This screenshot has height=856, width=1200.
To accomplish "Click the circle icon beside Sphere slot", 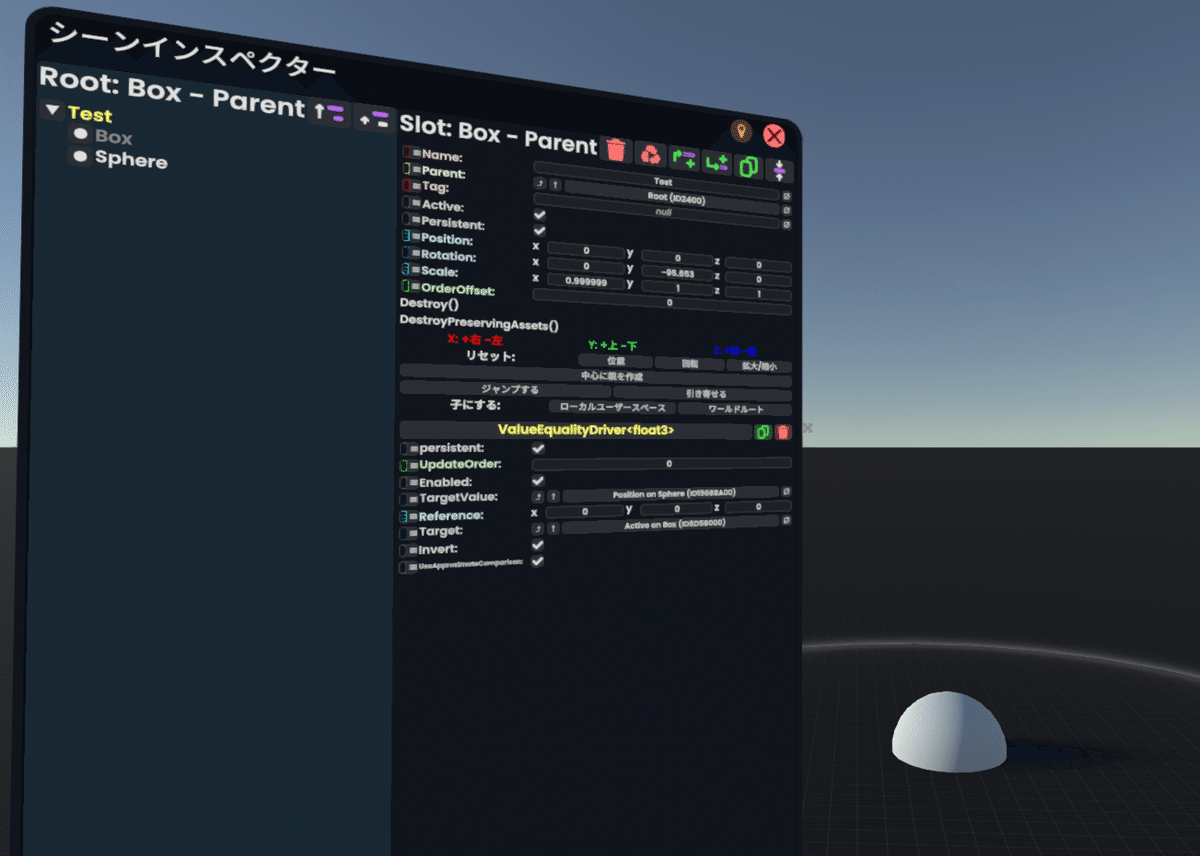I will coord(80,157).
